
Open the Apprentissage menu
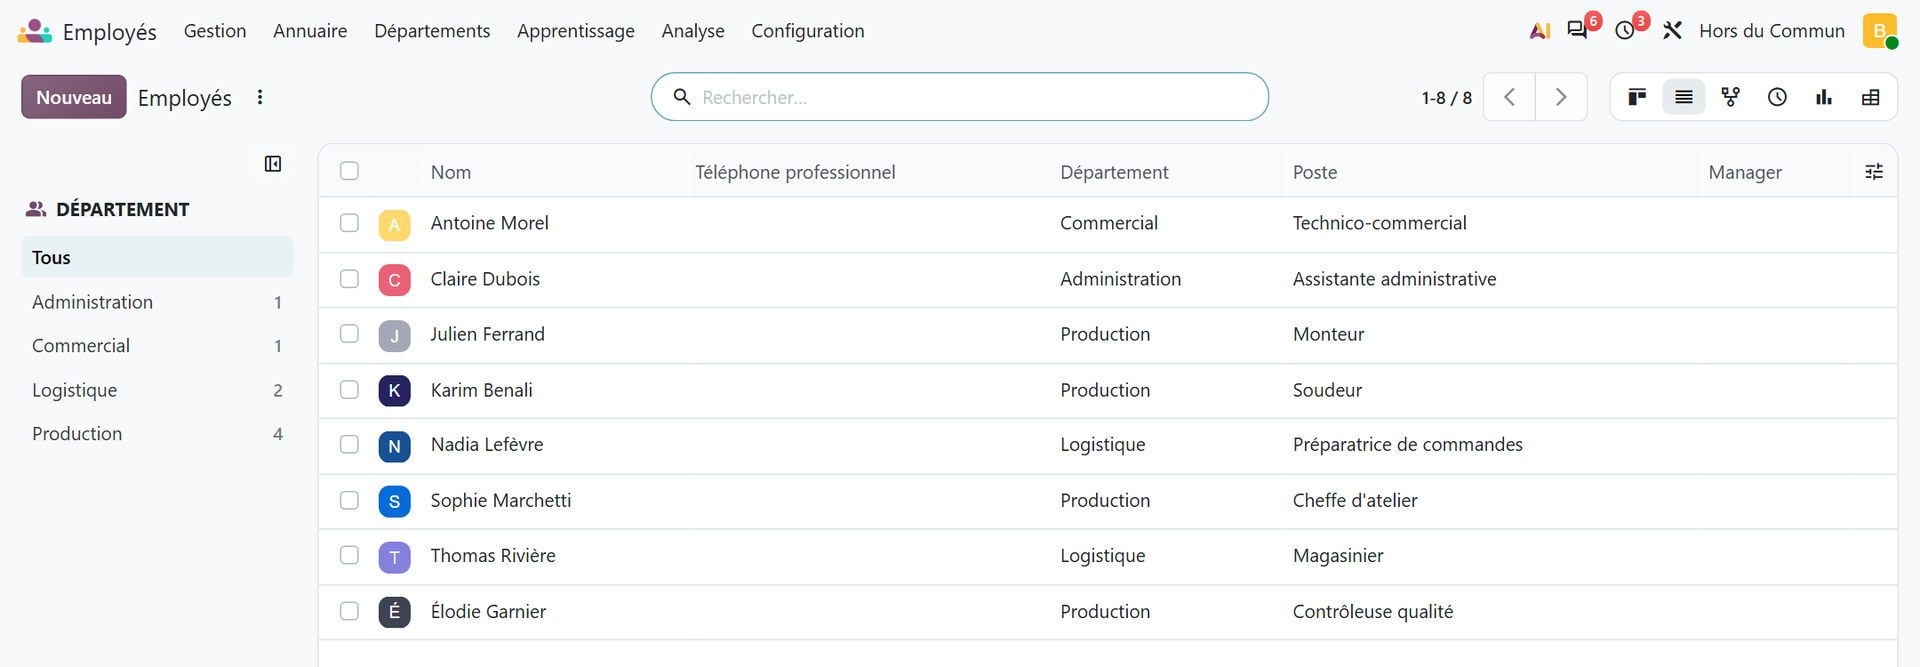[576, 31]
